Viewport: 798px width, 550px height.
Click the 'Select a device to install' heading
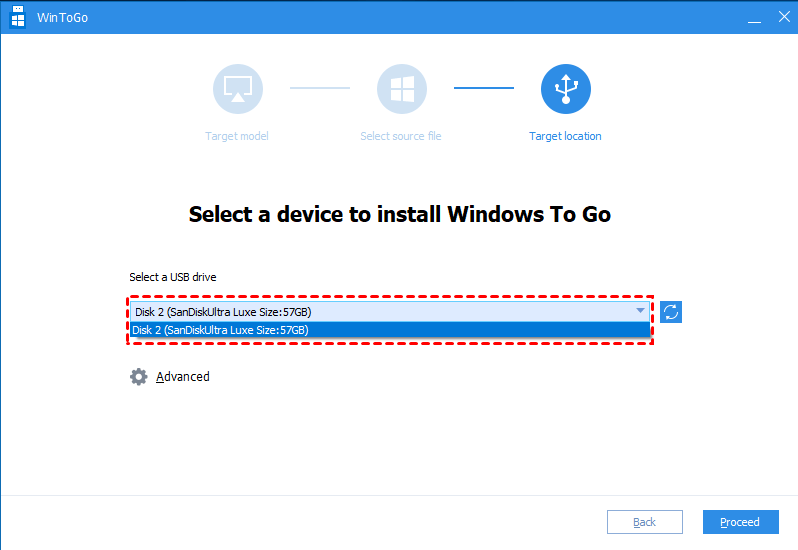[399, 214]
